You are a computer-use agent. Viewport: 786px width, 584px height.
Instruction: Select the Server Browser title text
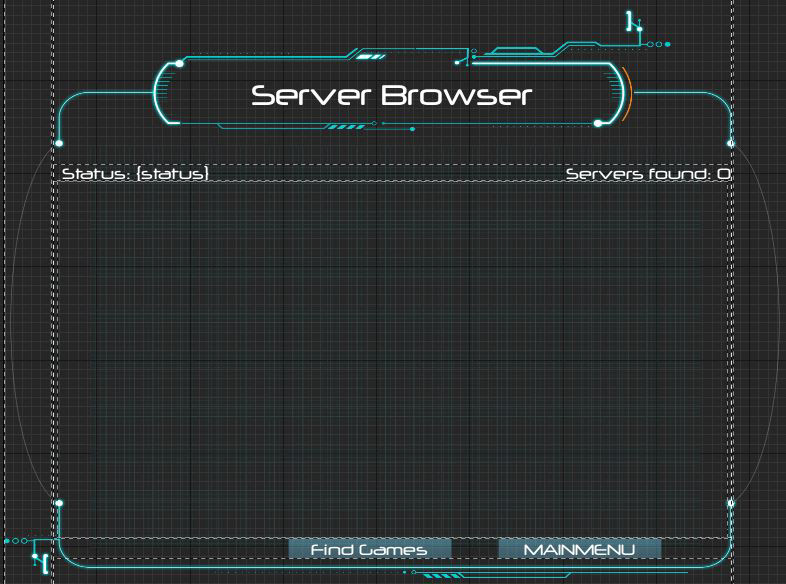[x=391, y=95]
